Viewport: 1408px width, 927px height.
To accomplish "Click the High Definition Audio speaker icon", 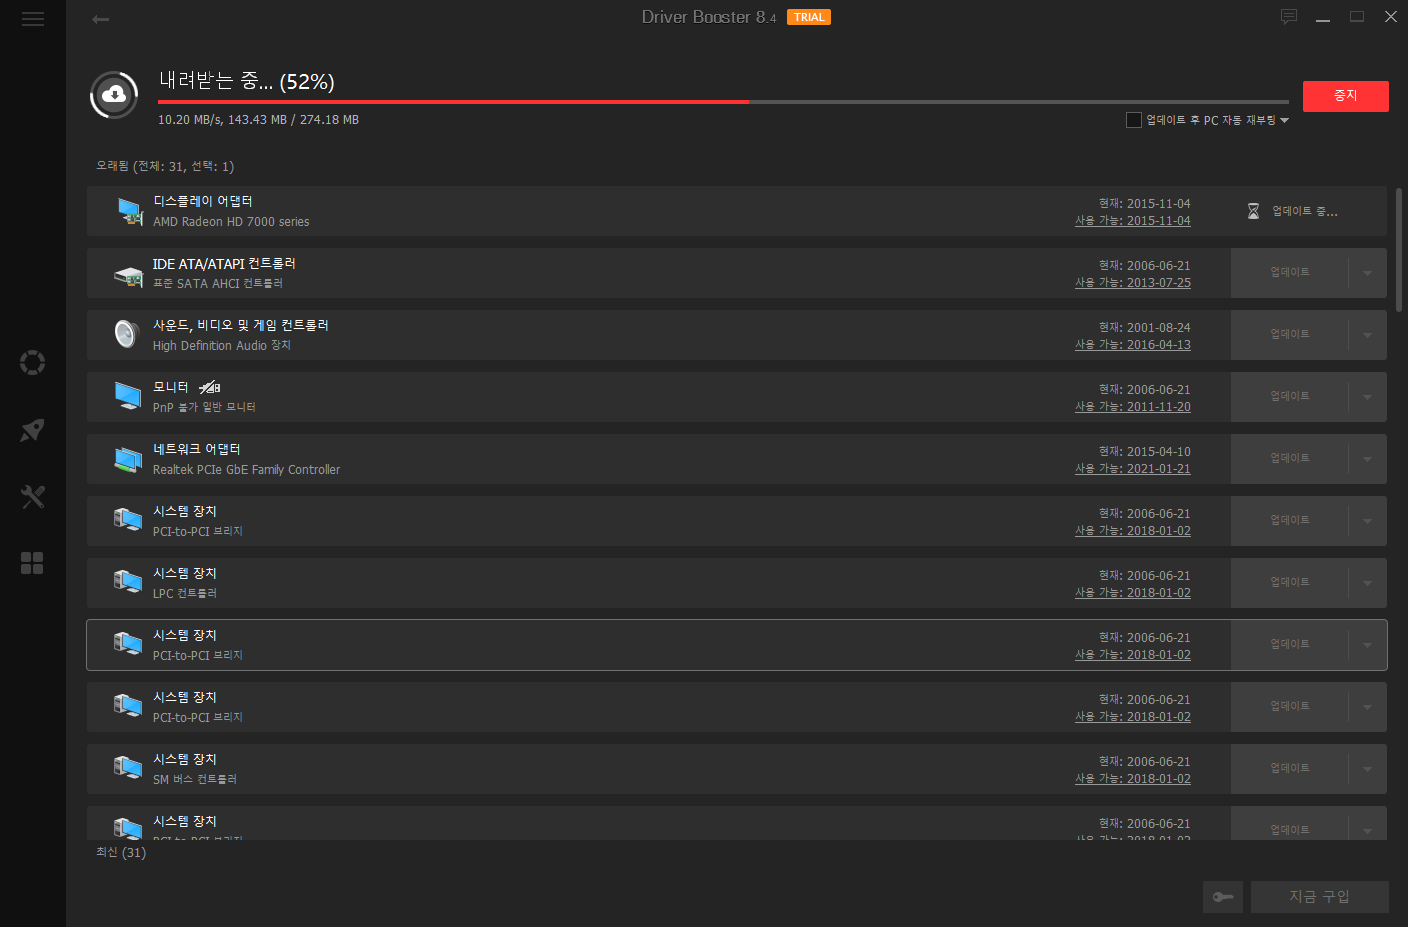I will pos(126,334).
